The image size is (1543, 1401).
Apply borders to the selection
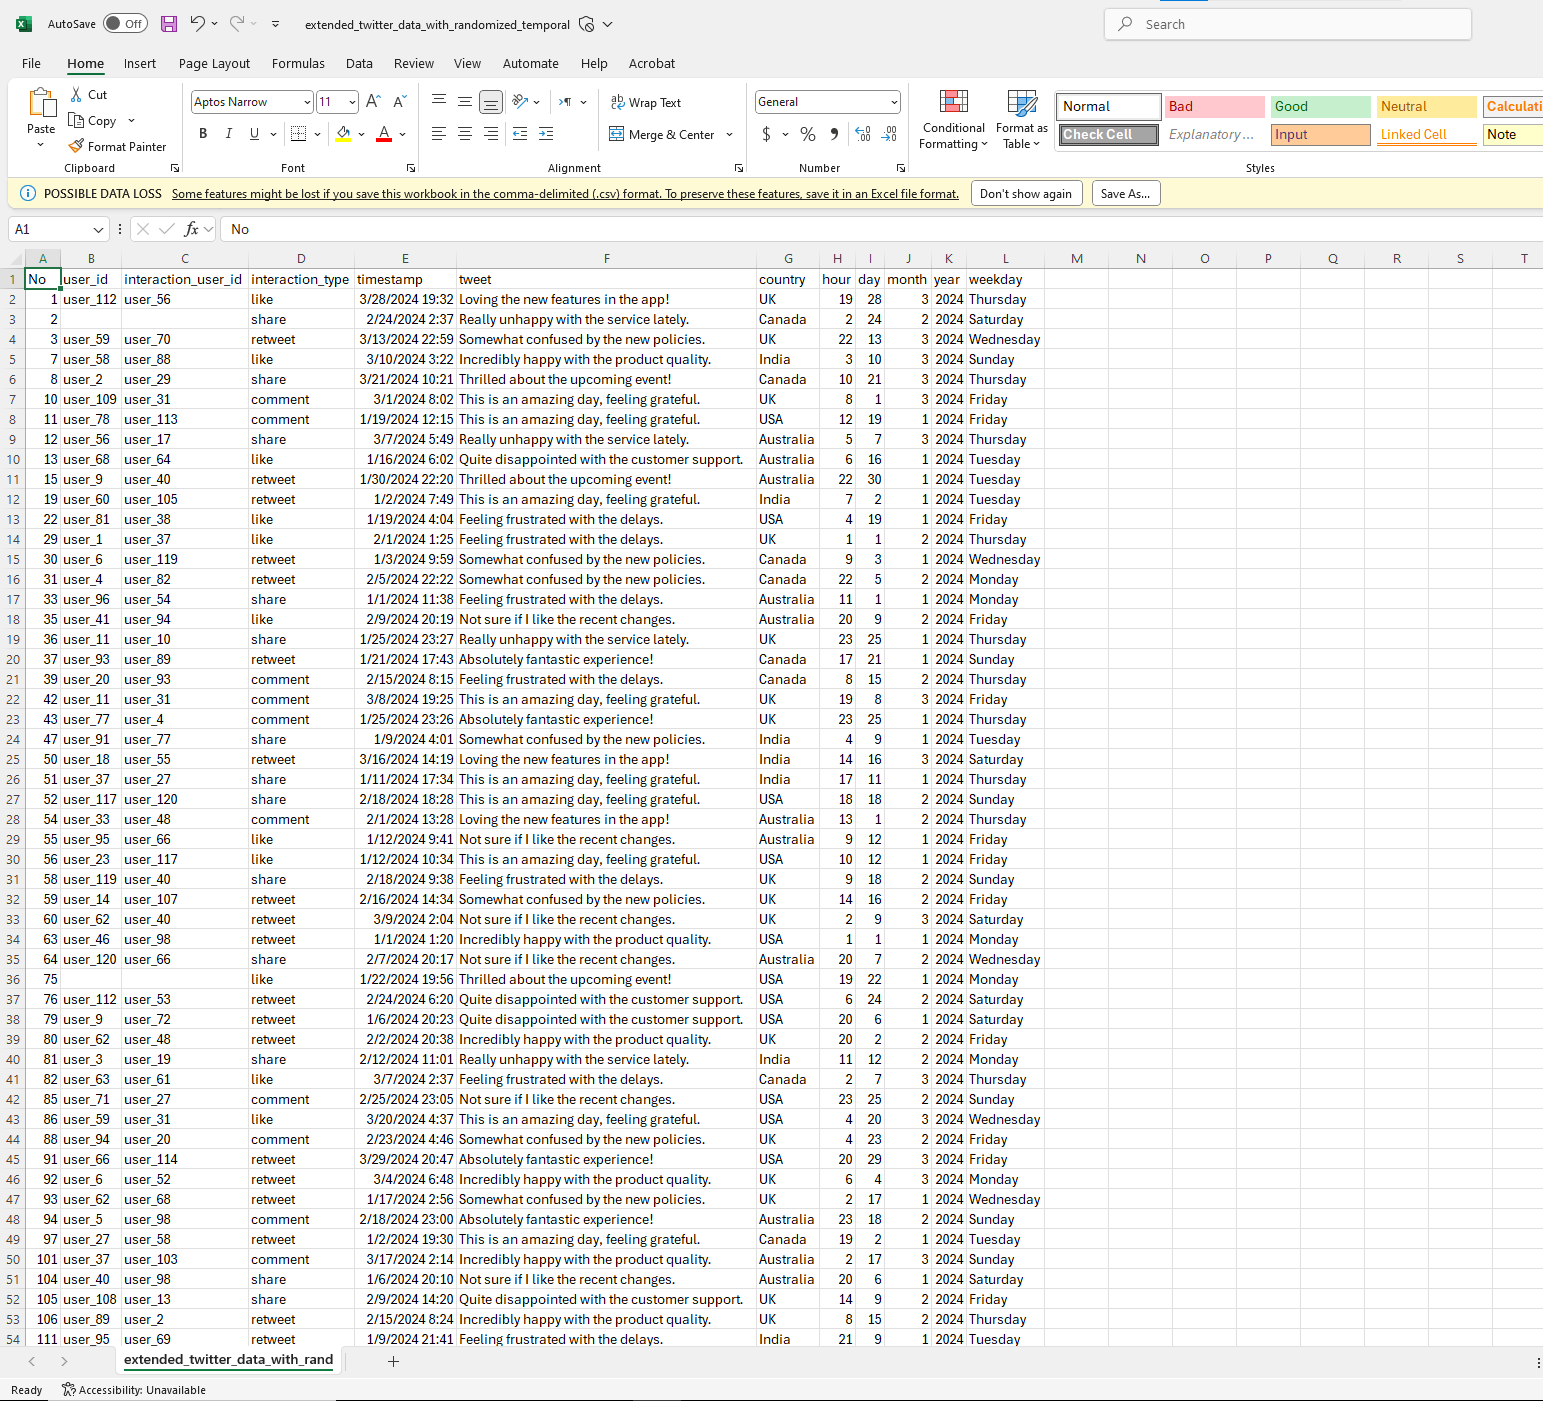click(x=298, y=134)
